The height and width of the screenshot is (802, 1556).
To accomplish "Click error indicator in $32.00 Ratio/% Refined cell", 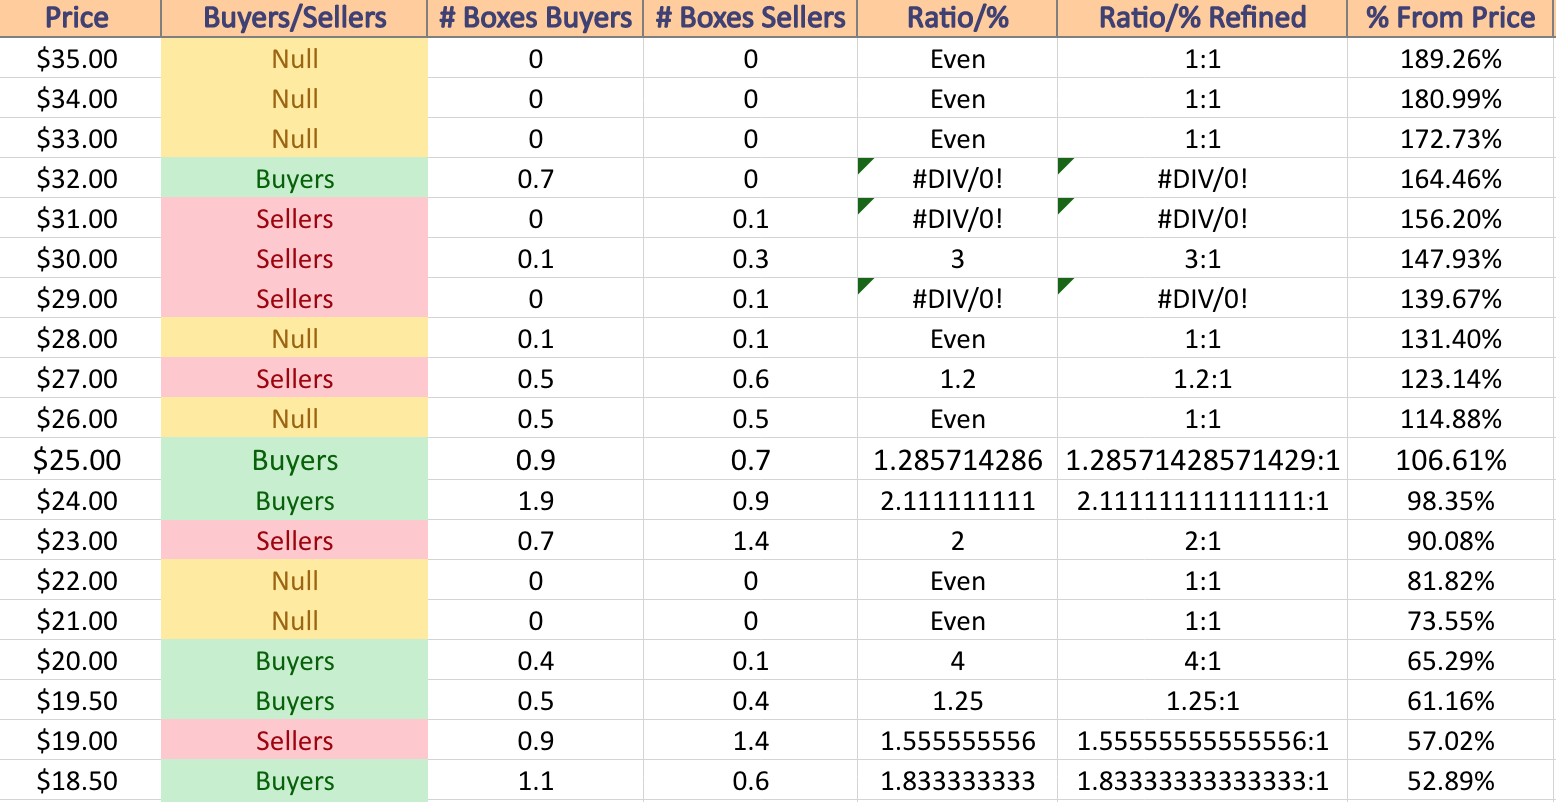I will point(1063,164).
